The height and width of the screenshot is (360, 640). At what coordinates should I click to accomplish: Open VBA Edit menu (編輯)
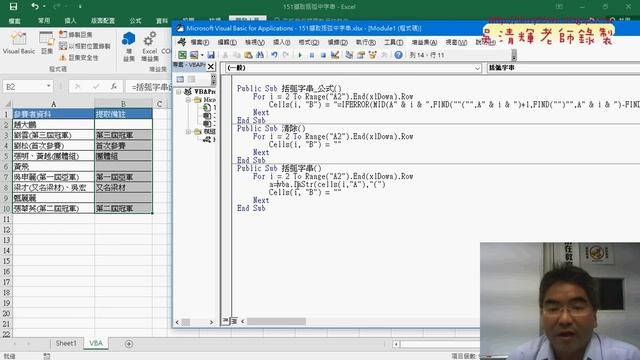click(x=227, y=42)
